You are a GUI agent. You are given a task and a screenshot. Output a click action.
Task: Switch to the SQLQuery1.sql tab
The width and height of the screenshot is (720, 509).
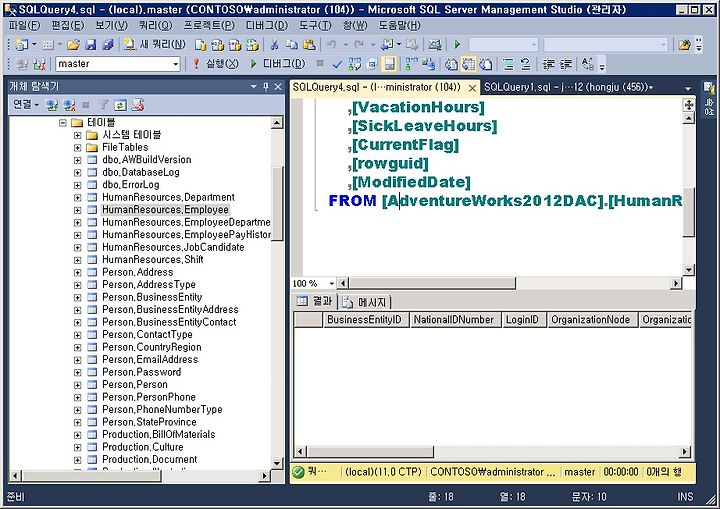(x=568, y=87)
